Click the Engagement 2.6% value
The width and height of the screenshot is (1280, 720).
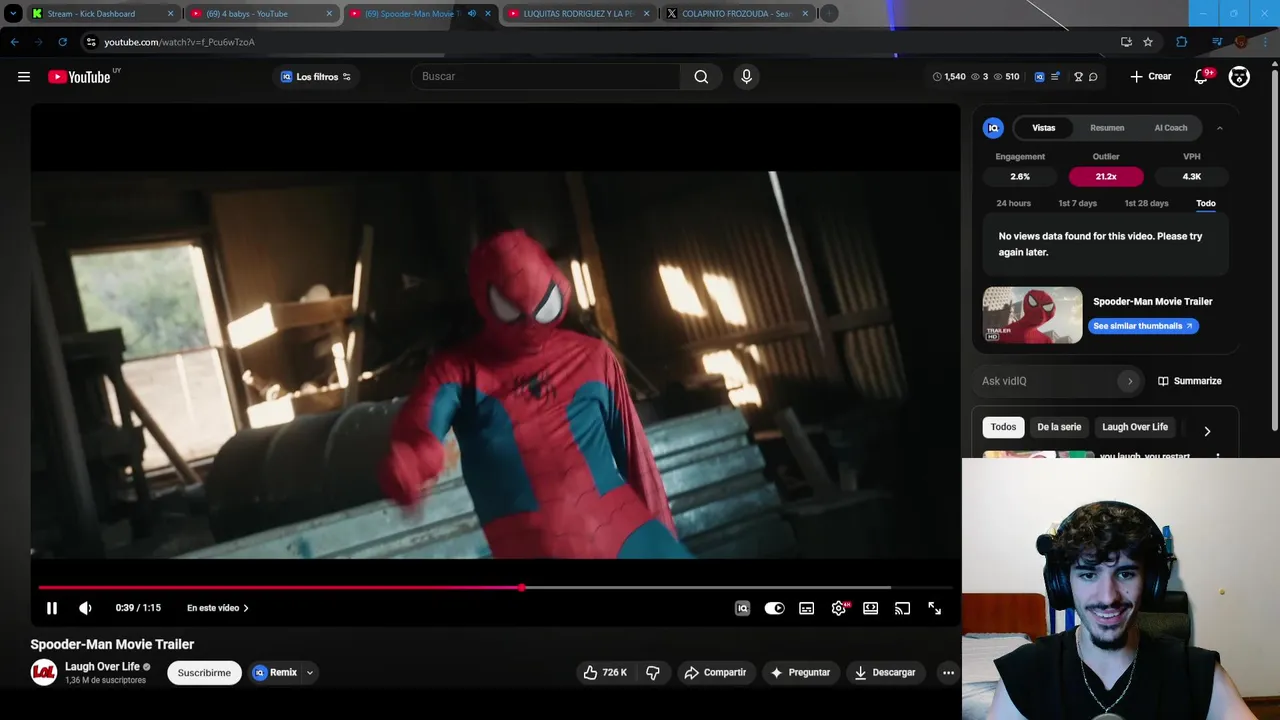pyautogui.click(x=1020, y=176)
